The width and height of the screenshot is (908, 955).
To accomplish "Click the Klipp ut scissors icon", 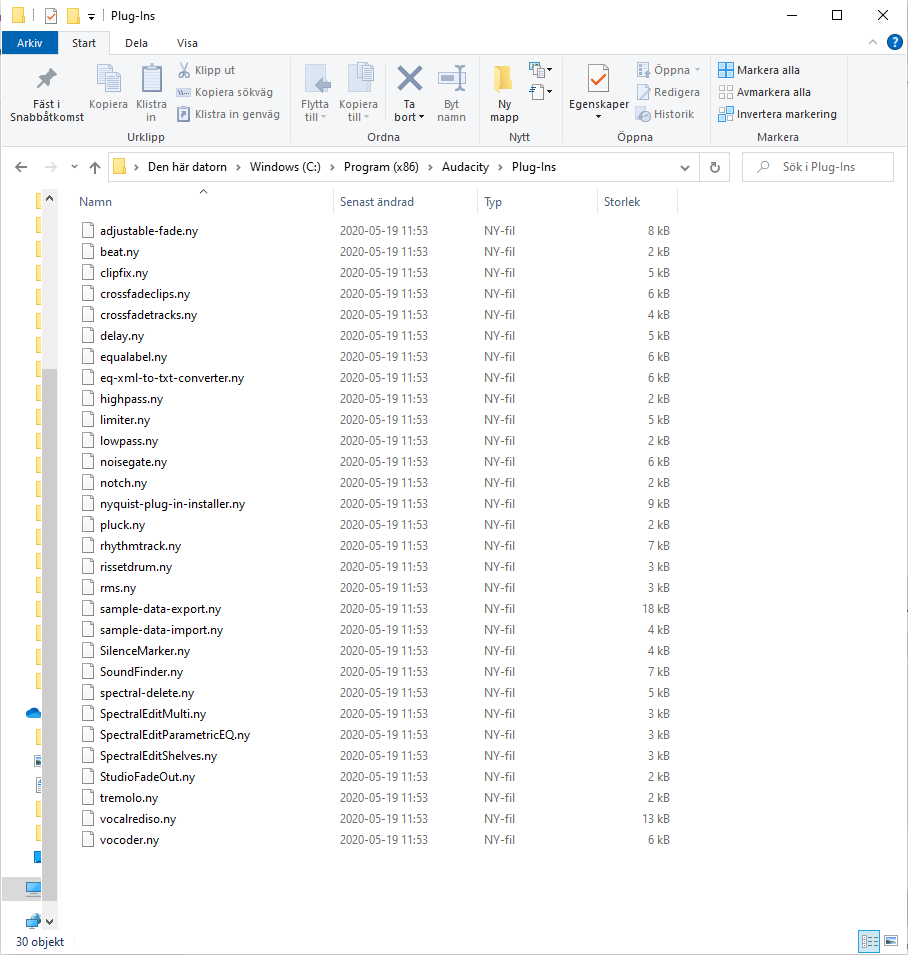I will point(185,70).
